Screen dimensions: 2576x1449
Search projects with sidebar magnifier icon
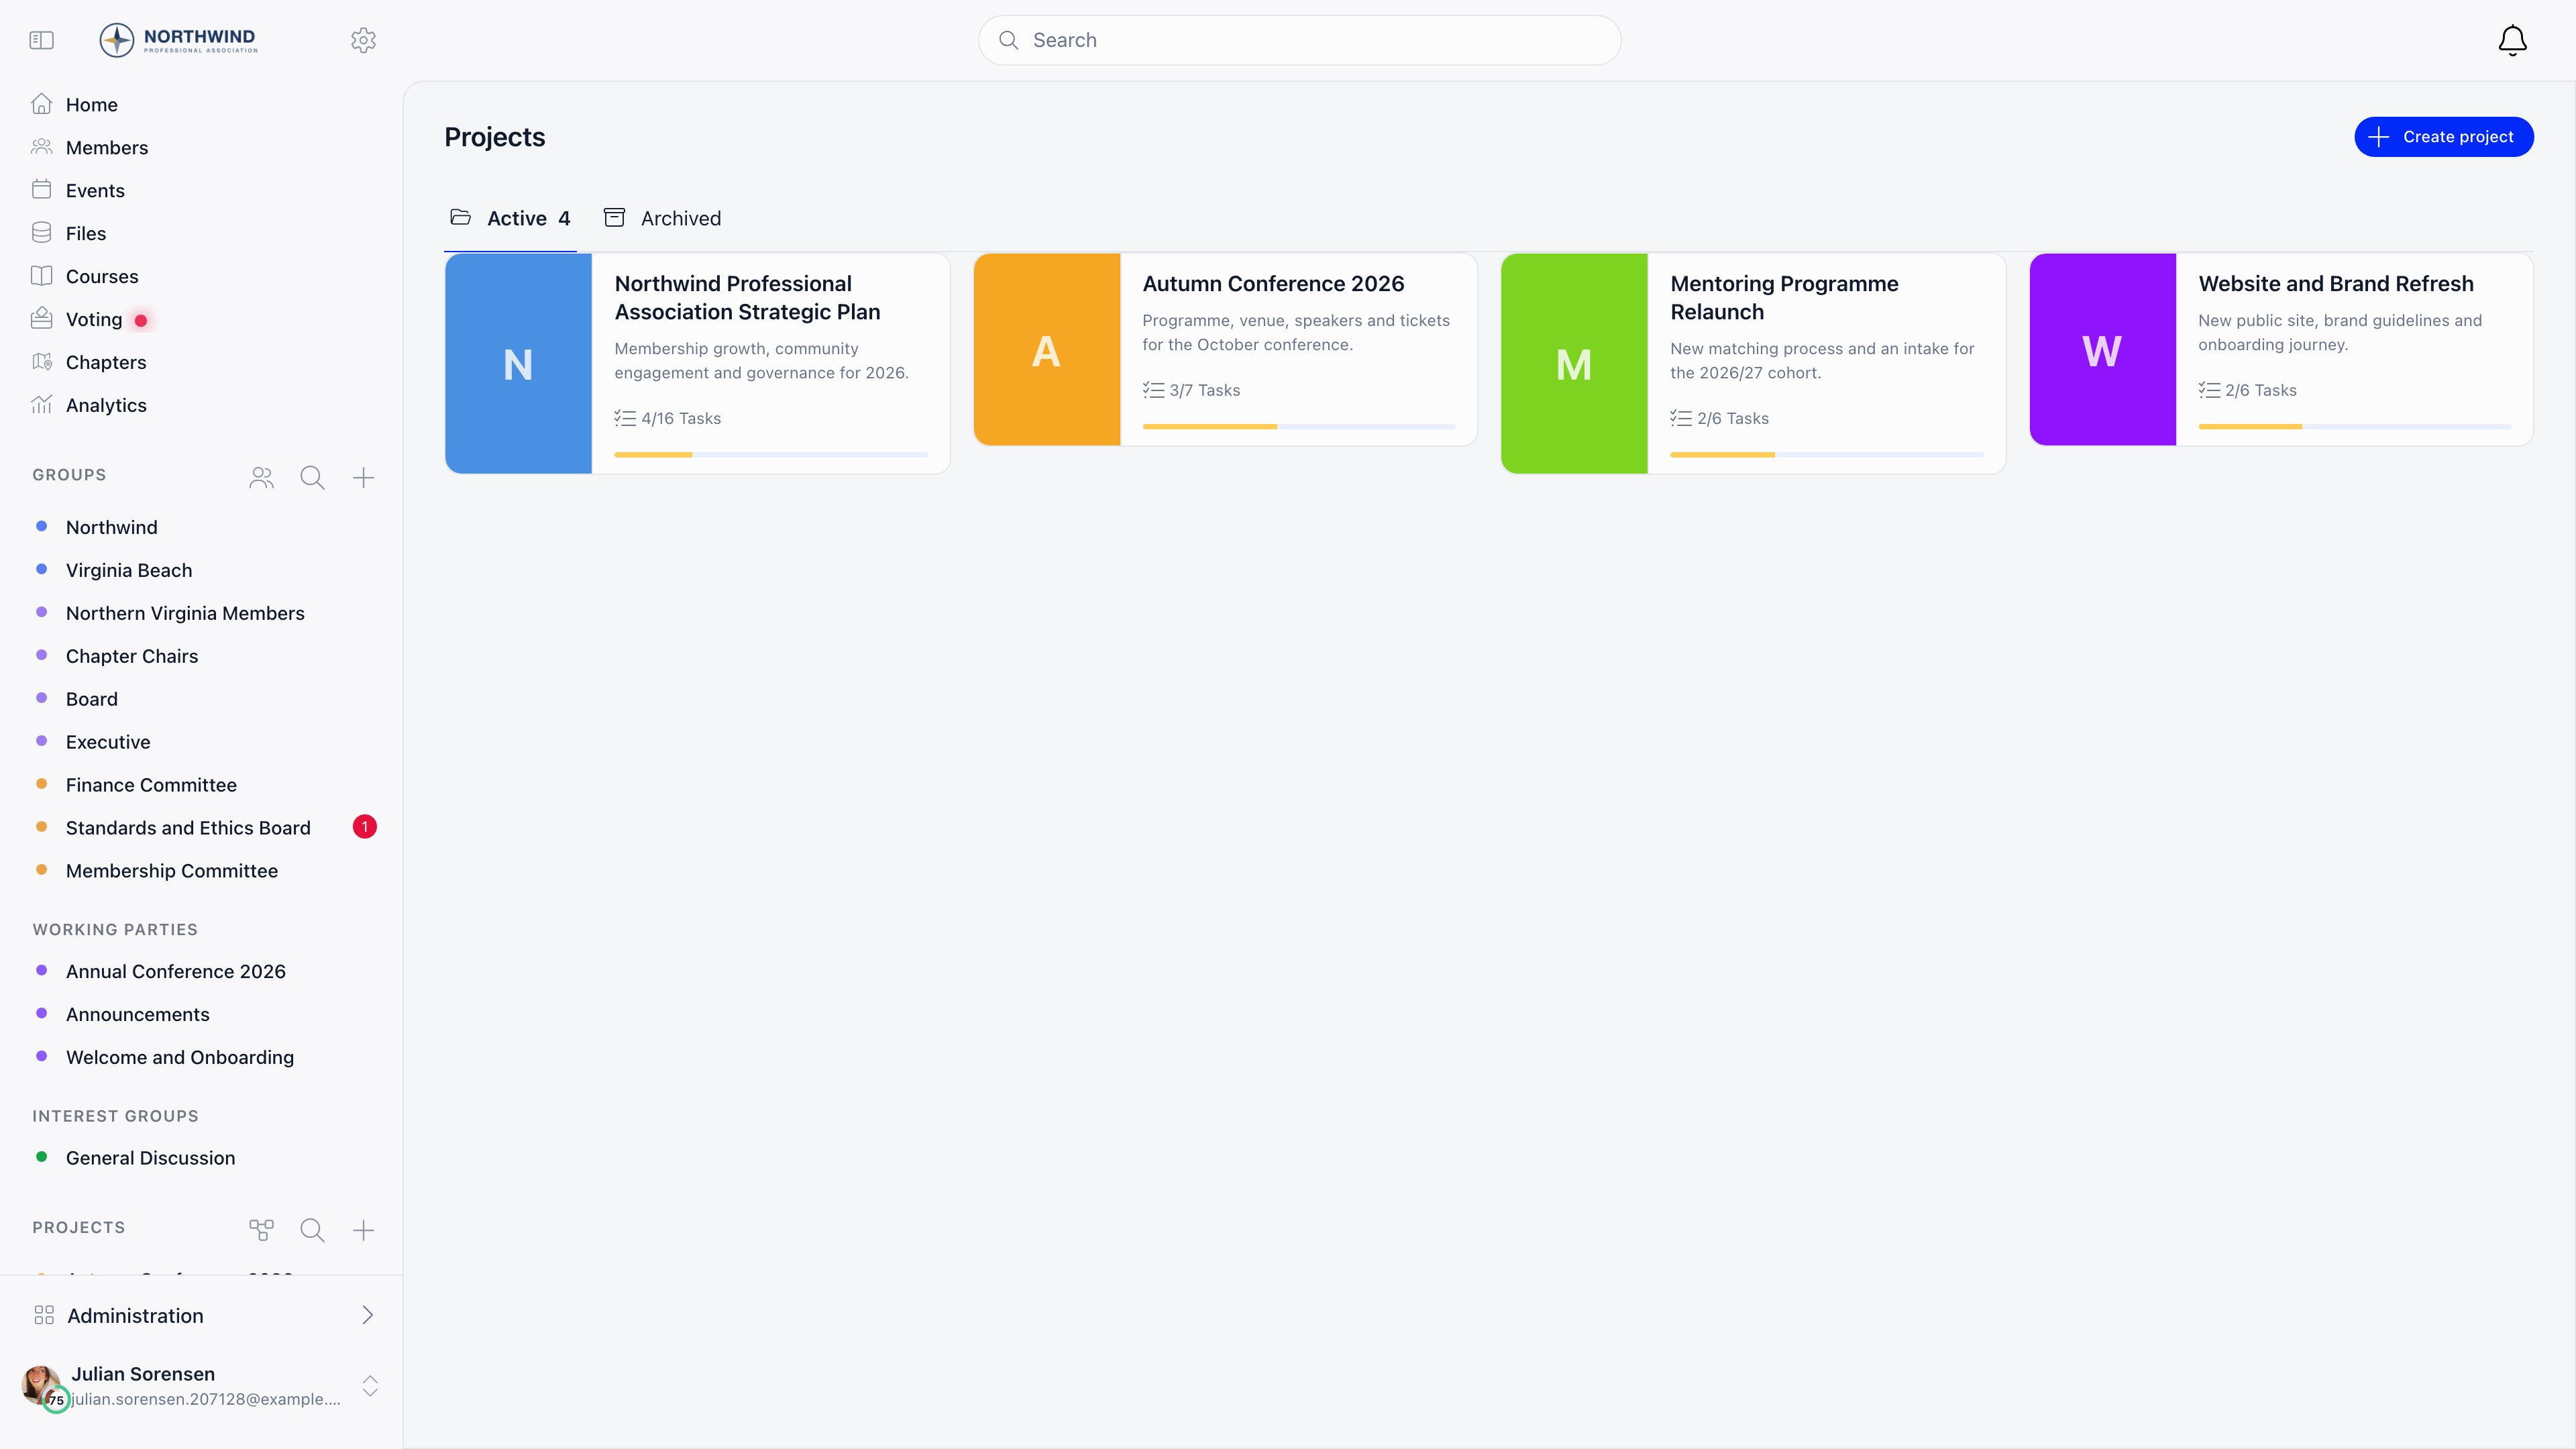click(312, 1230)
